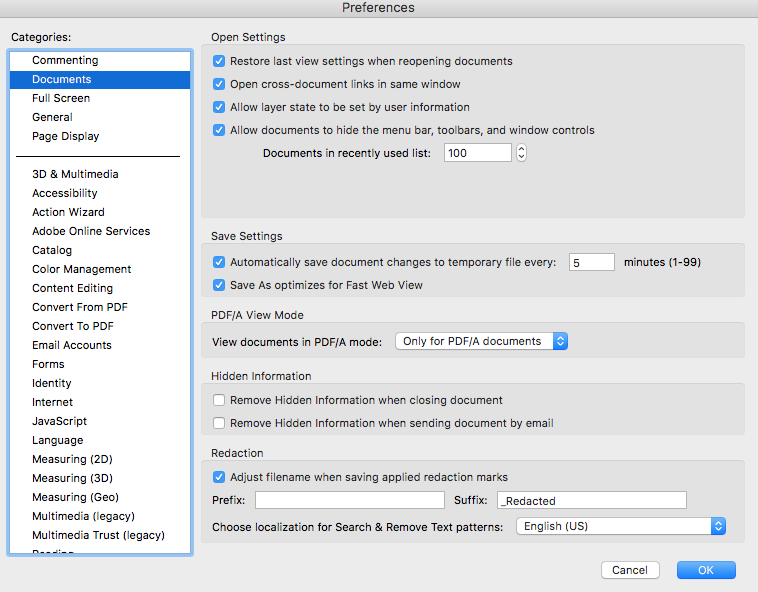Viewport: 758px width, 592px height.
Task: Uncheck Open cross-document links in same window
Action: pos(219,84)
